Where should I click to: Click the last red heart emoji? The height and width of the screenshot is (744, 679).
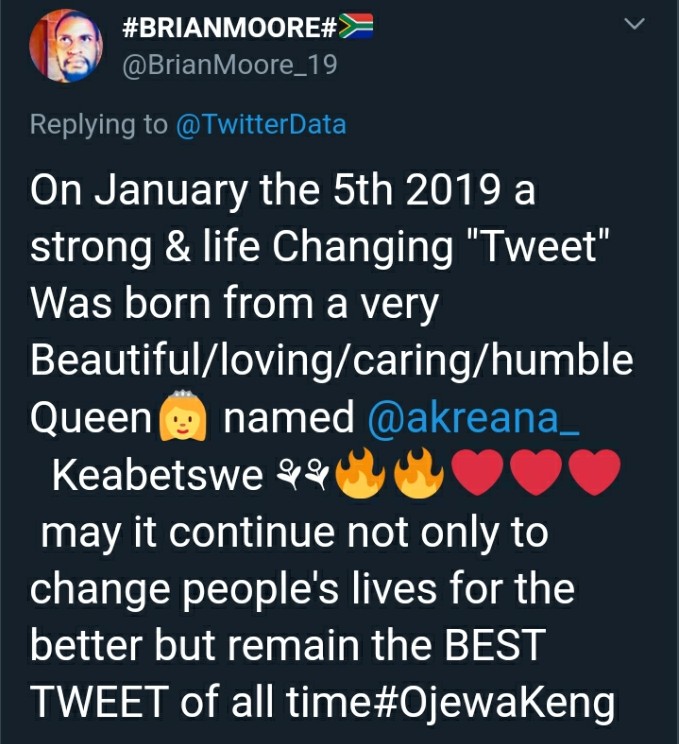point(595,473)
